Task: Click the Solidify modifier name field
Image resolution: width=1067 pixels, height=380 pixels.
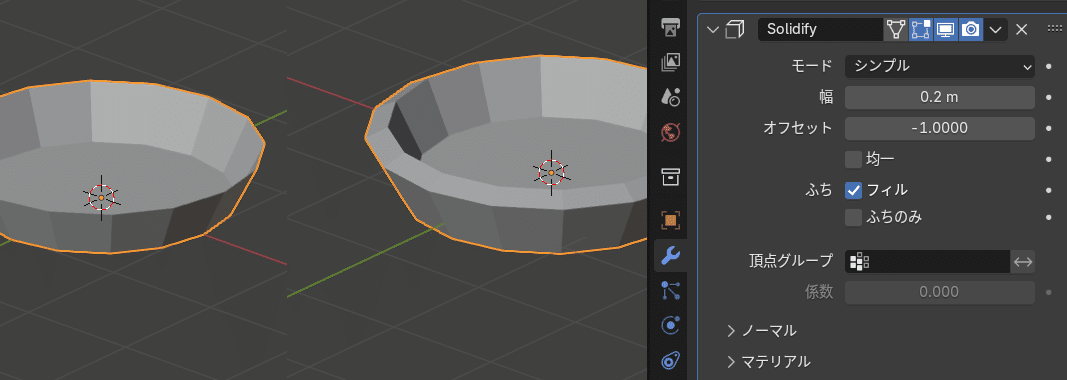Action: click(x=821, y=29)
